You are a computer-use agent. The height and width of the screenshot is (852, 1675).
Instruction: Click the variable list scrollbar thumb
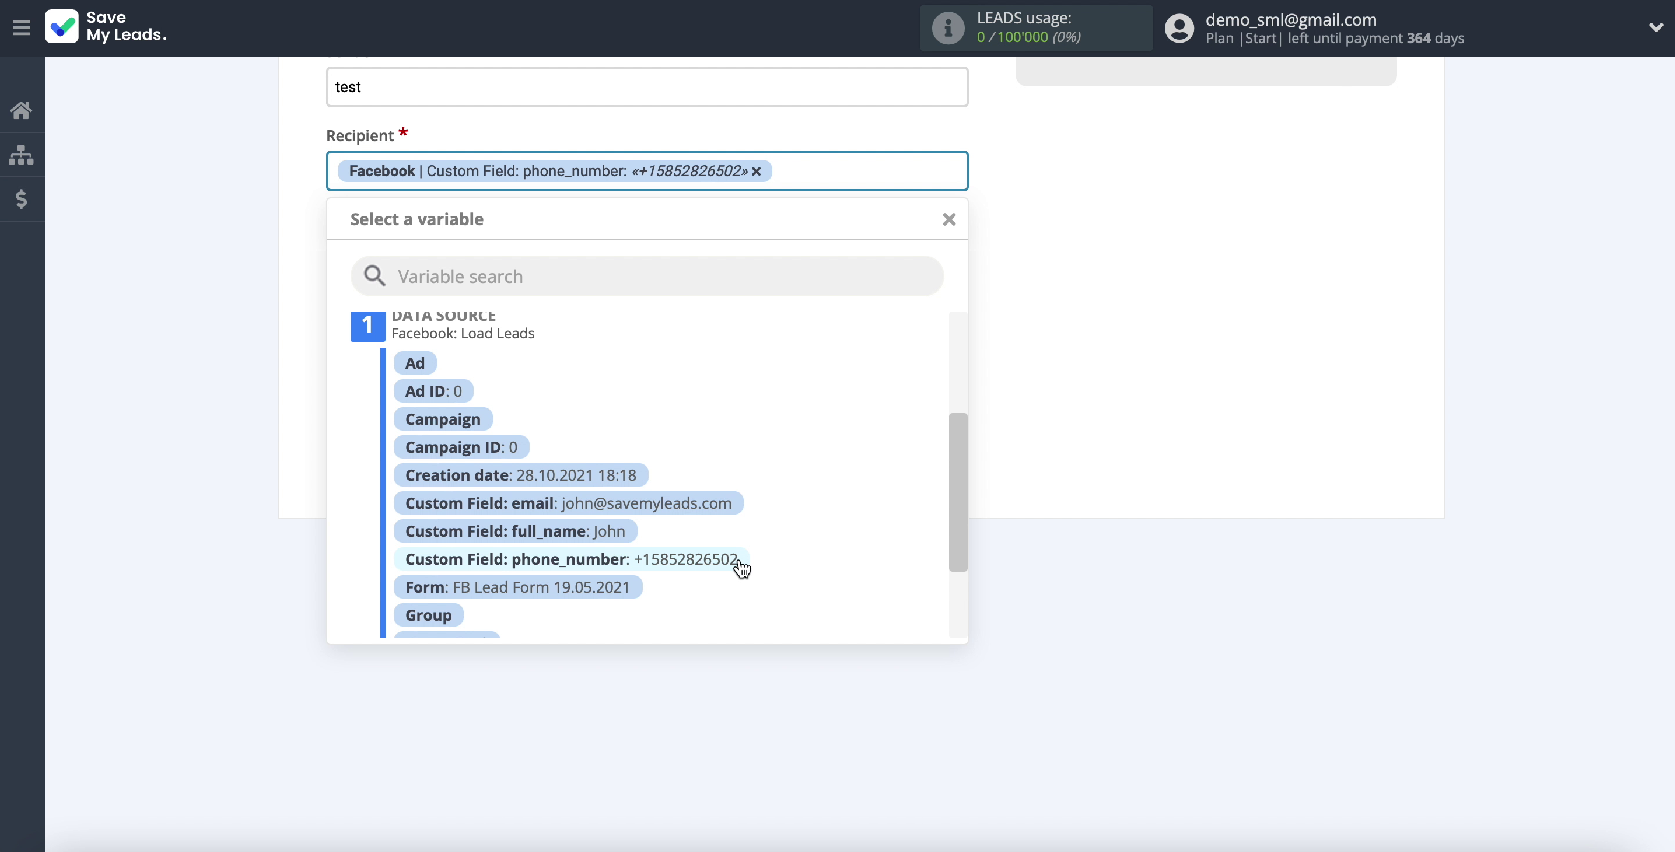958,492
